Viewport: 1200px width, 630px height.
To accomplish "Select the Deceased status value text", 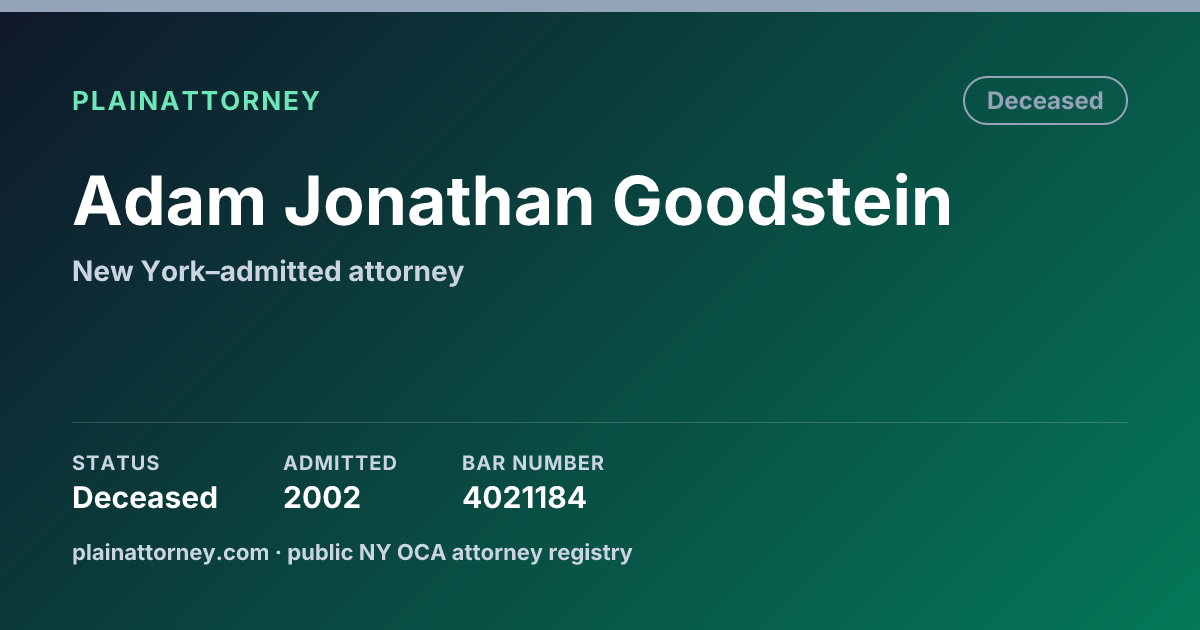I will coord(145,497).
